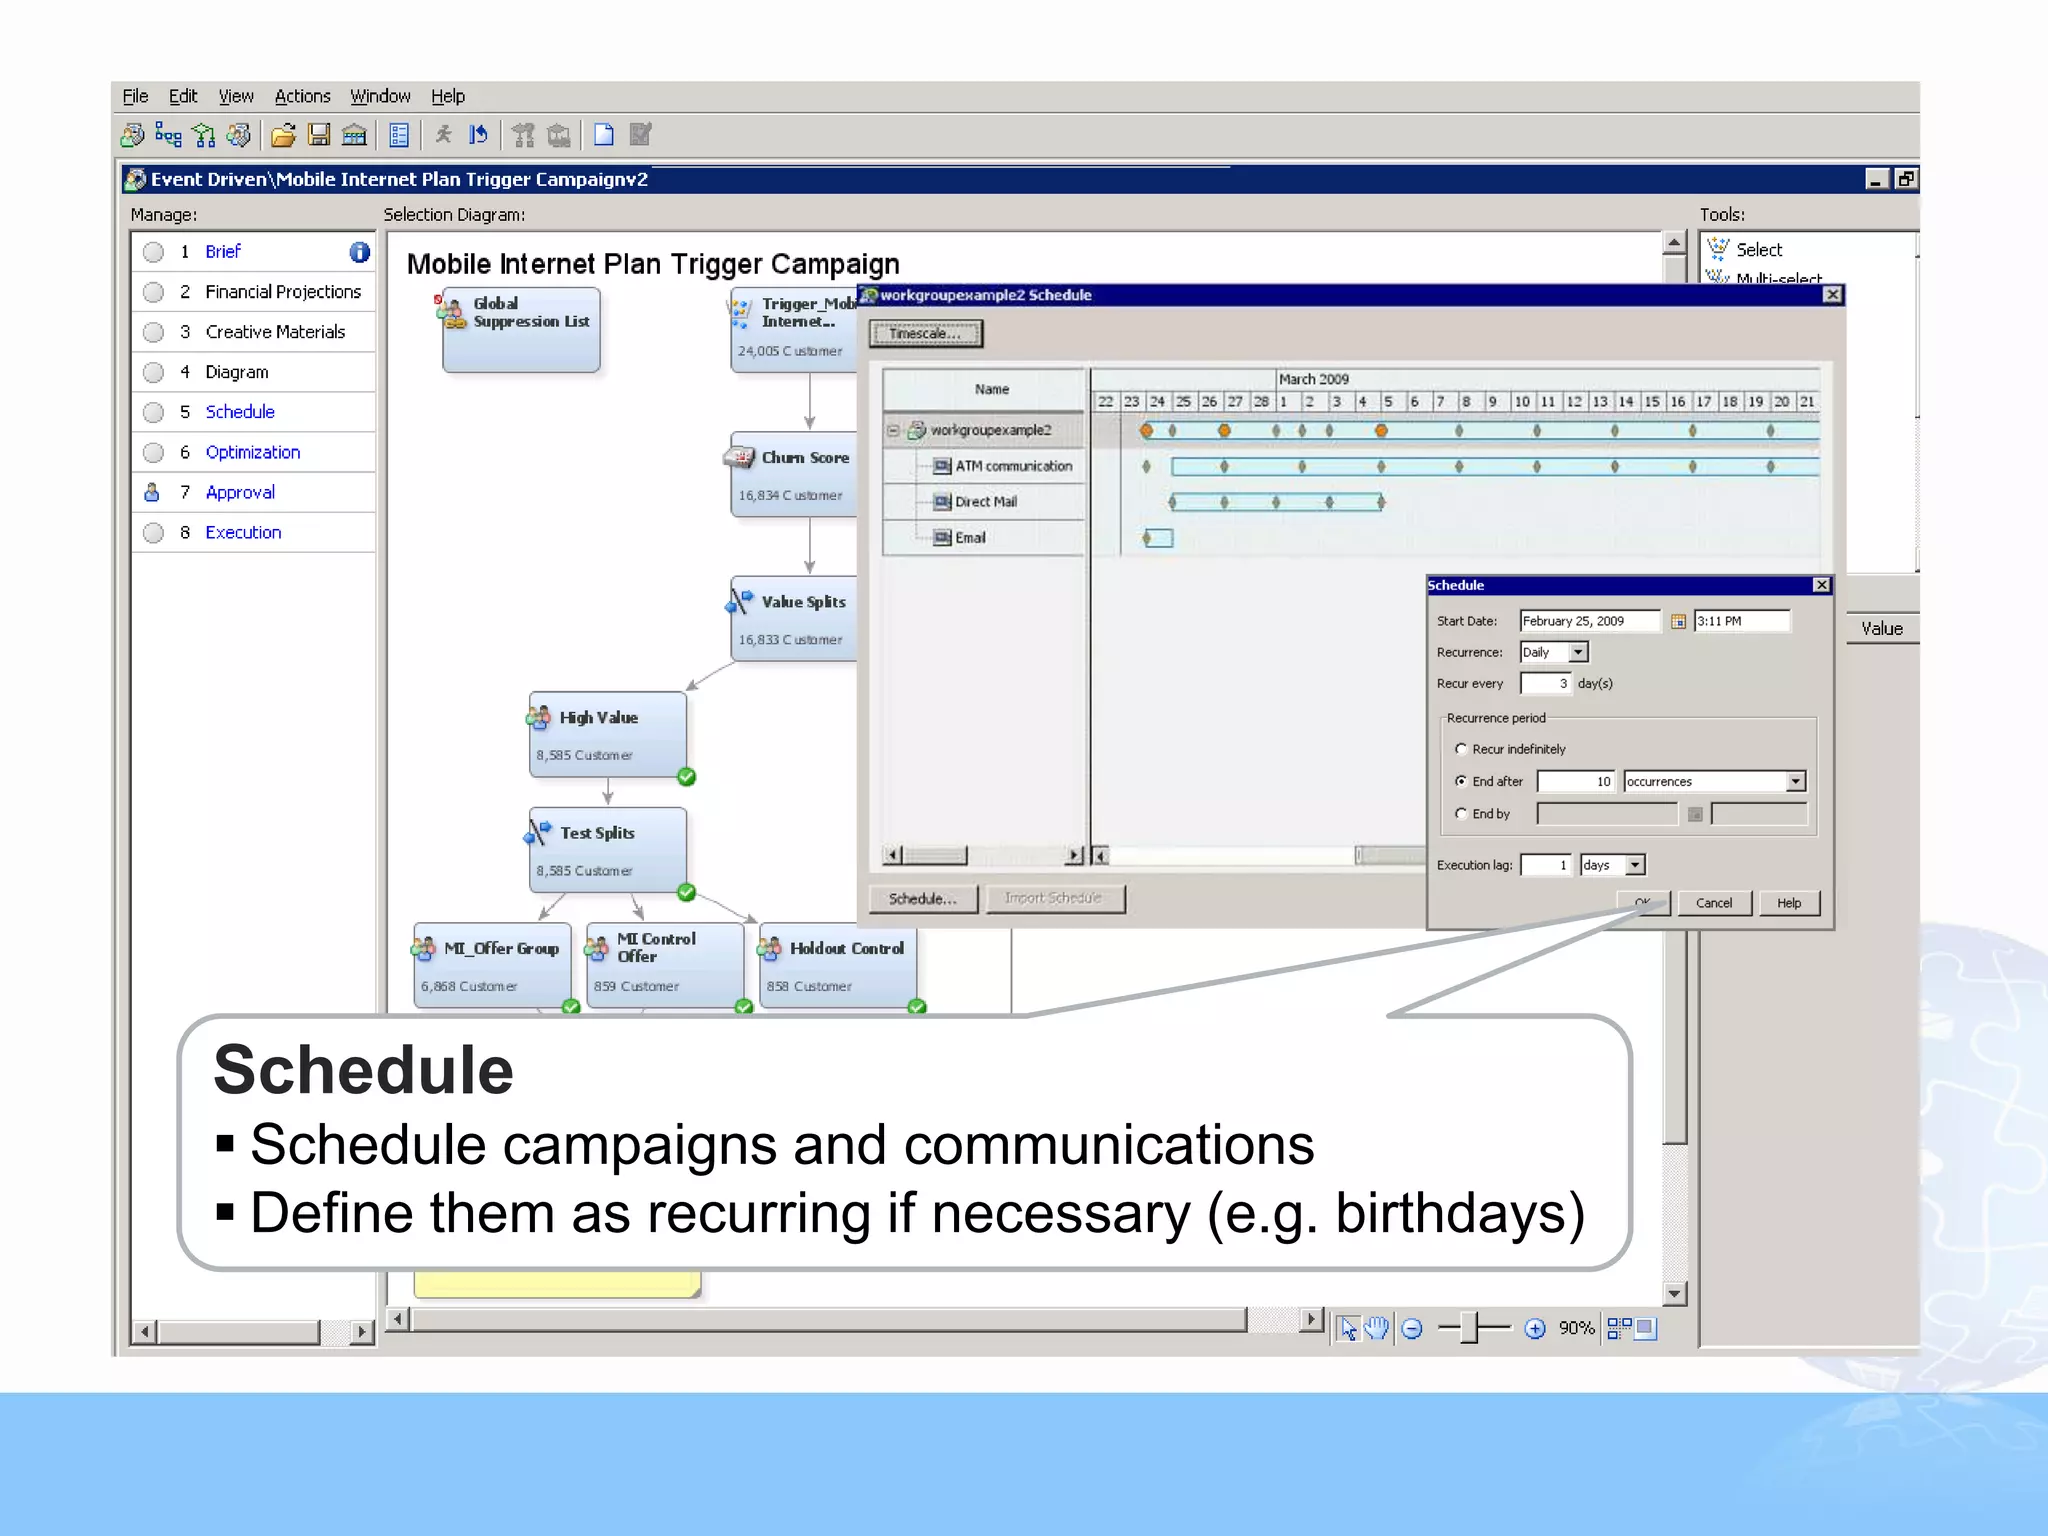Toggle status circle for Optimization step
This screenshot has height=1536, width=2048.
(x=153, y=452)
